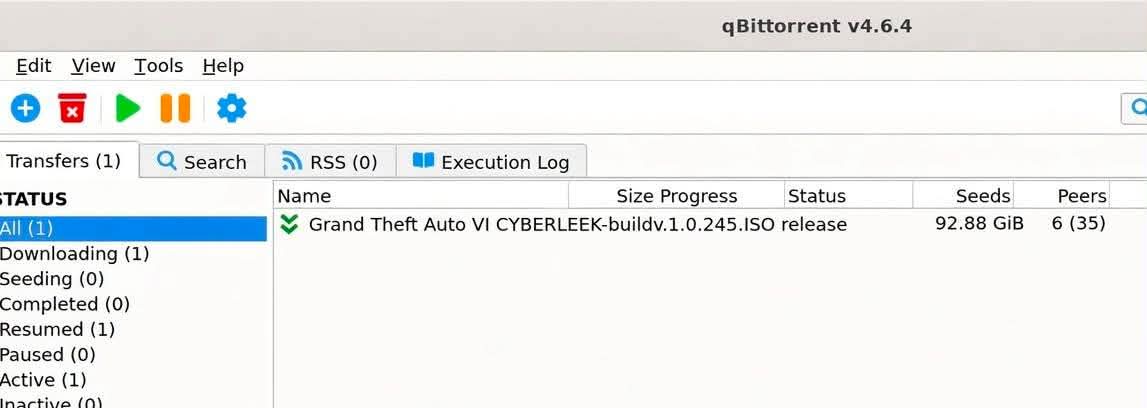This screenshot has height=408, width=1147.
Task: Open the Tools menu
Action: tap(159, 66)
